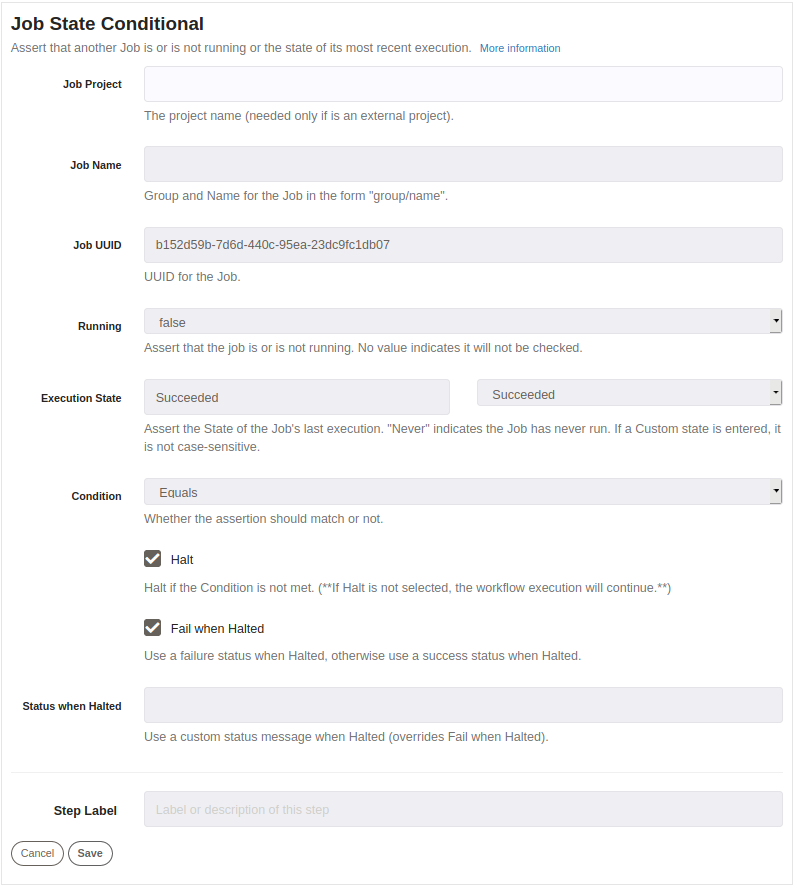Click into the Job Name input box
Image resolution: width=797 pixels, height=888 pixels.
tap(463, 164)
